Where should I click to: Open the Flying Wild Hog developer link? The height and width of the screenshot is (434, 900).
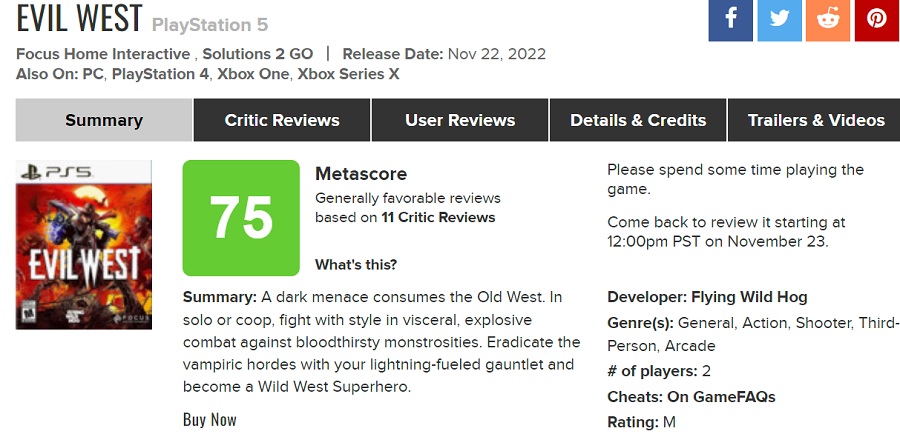coord(749,297)
